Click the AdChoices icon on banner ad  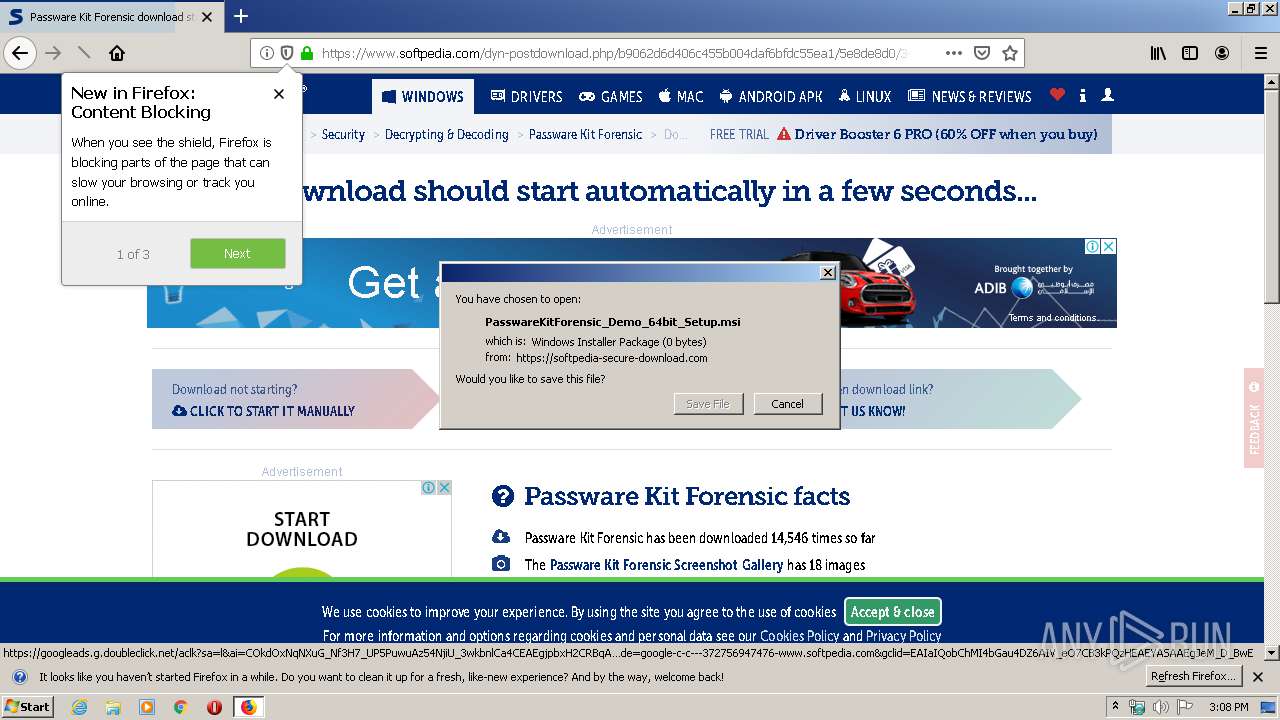click(1093, 246)
